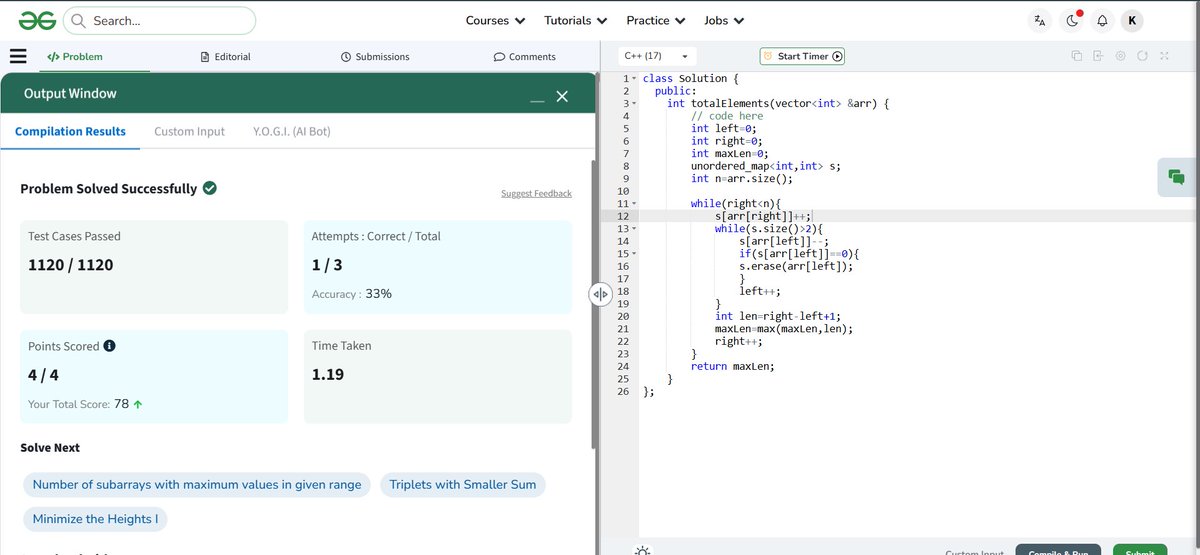
Task: Click the 'Problem Solved Successfully' heading
Action: point(109,188)
